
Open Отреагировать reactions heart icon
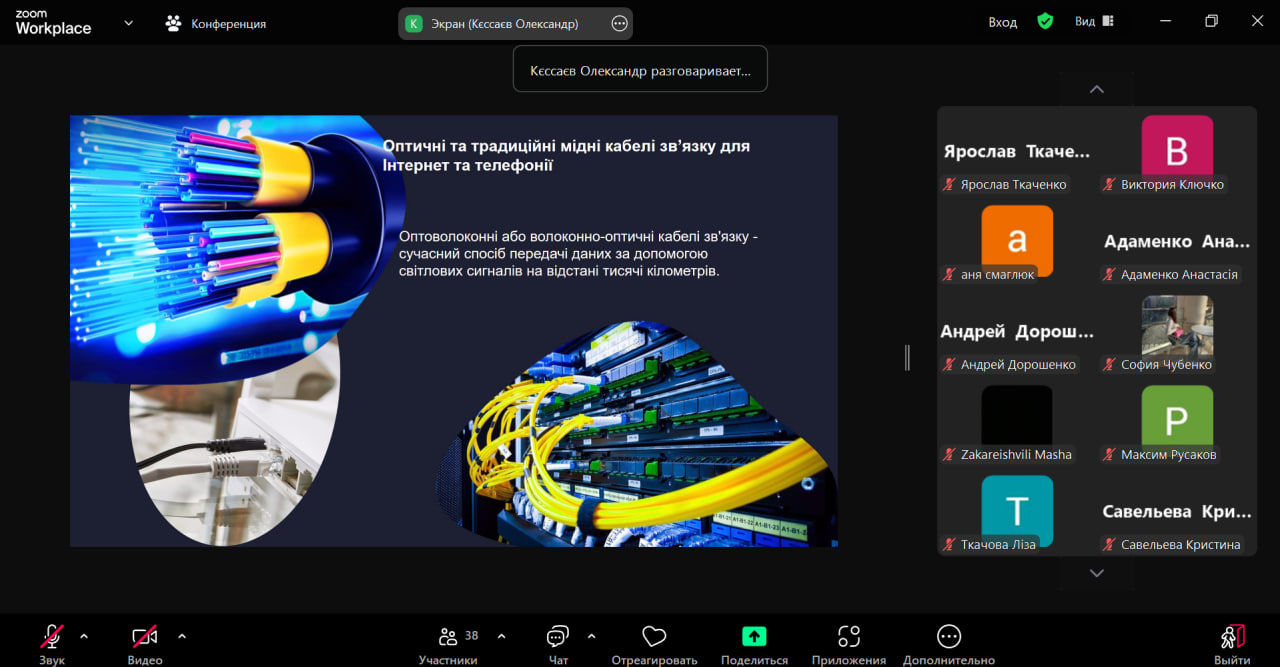coord(654,637)
